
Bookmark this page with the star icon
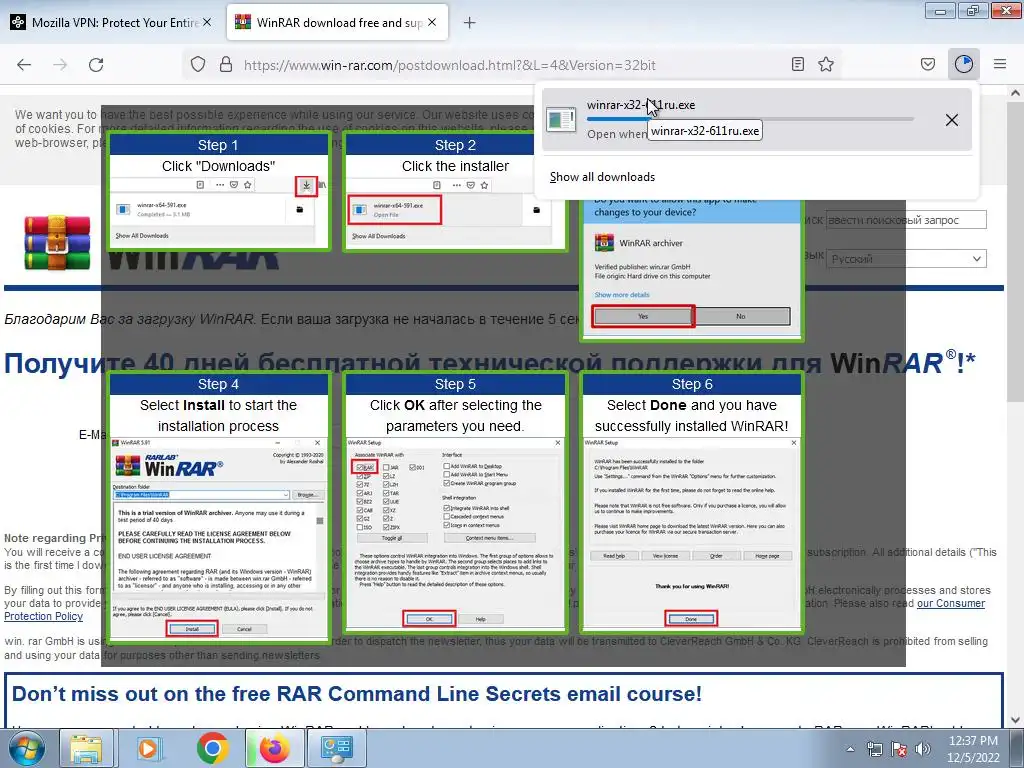[x=826, y=64]
